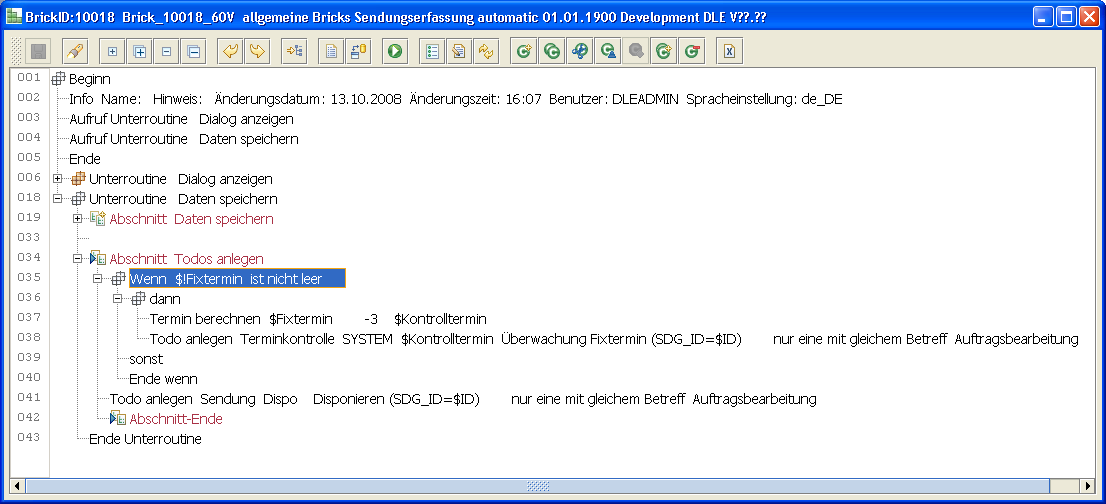Expand Abschnitt Daten speichern section
1106x504 pixels.
(78, 219)
